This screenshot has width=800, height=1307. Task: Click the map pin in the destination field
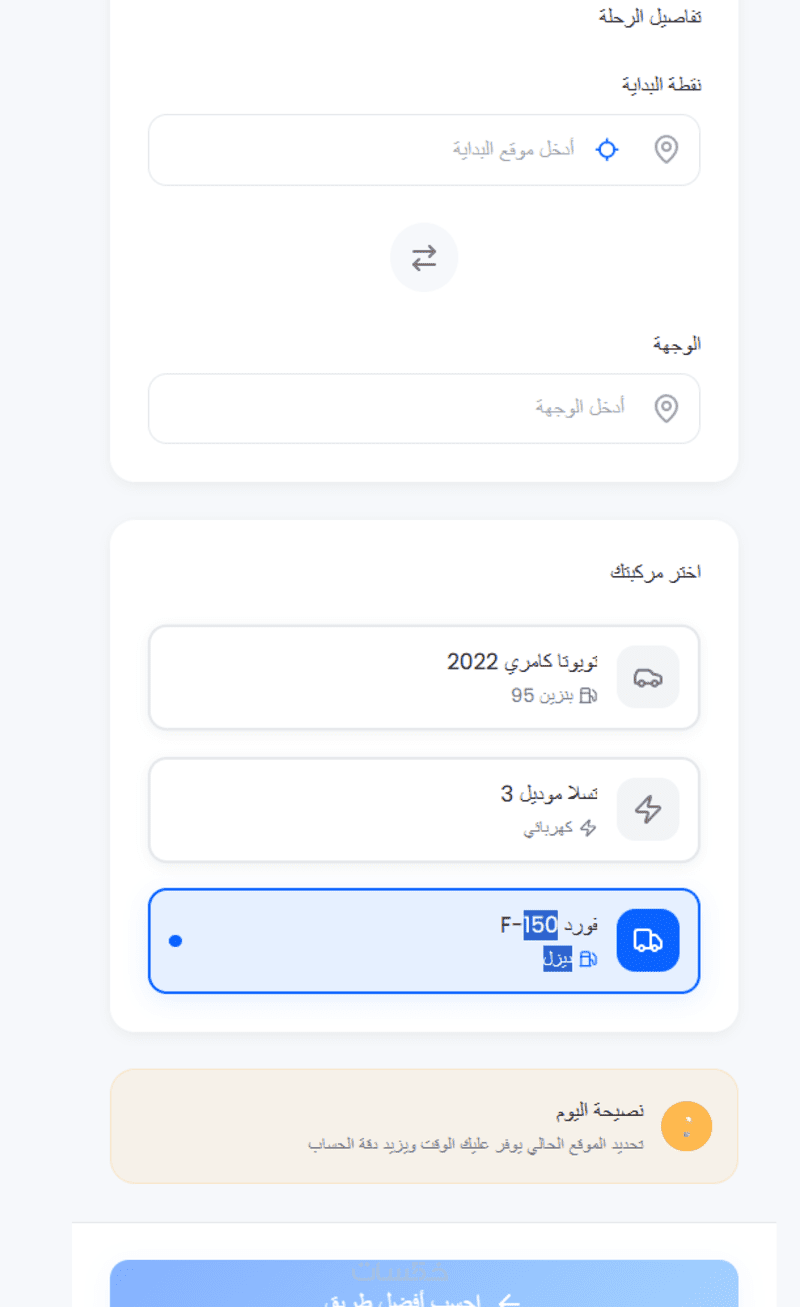pos(666,408)
